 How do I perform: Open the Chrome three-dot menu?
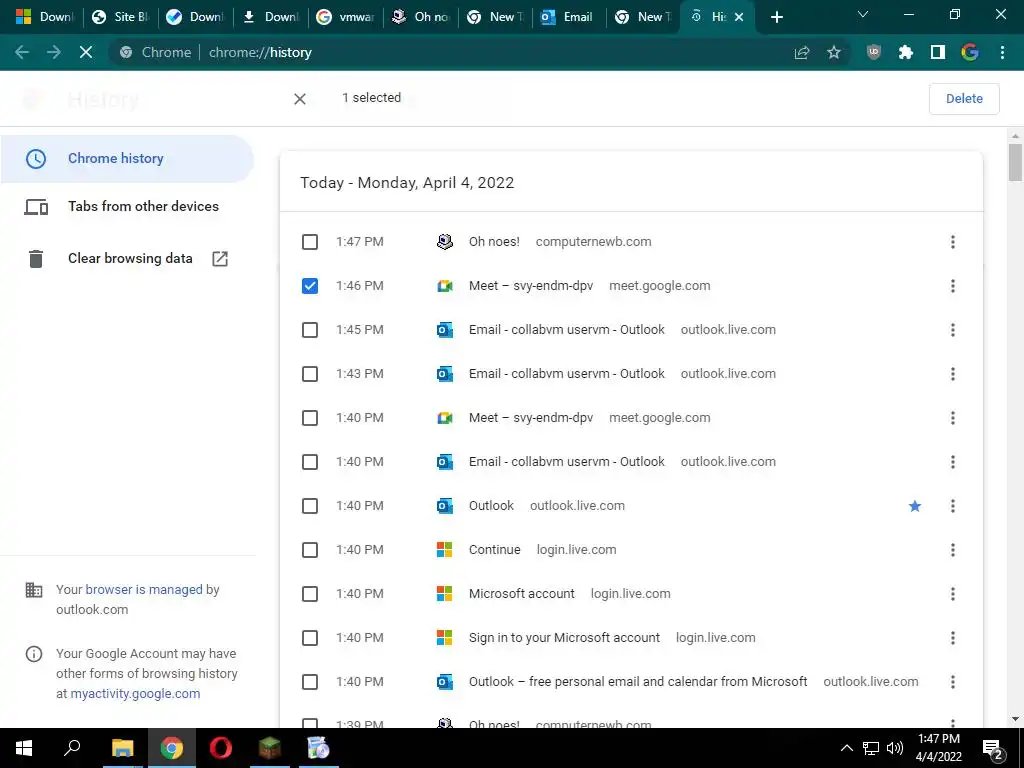point(1002,52)
